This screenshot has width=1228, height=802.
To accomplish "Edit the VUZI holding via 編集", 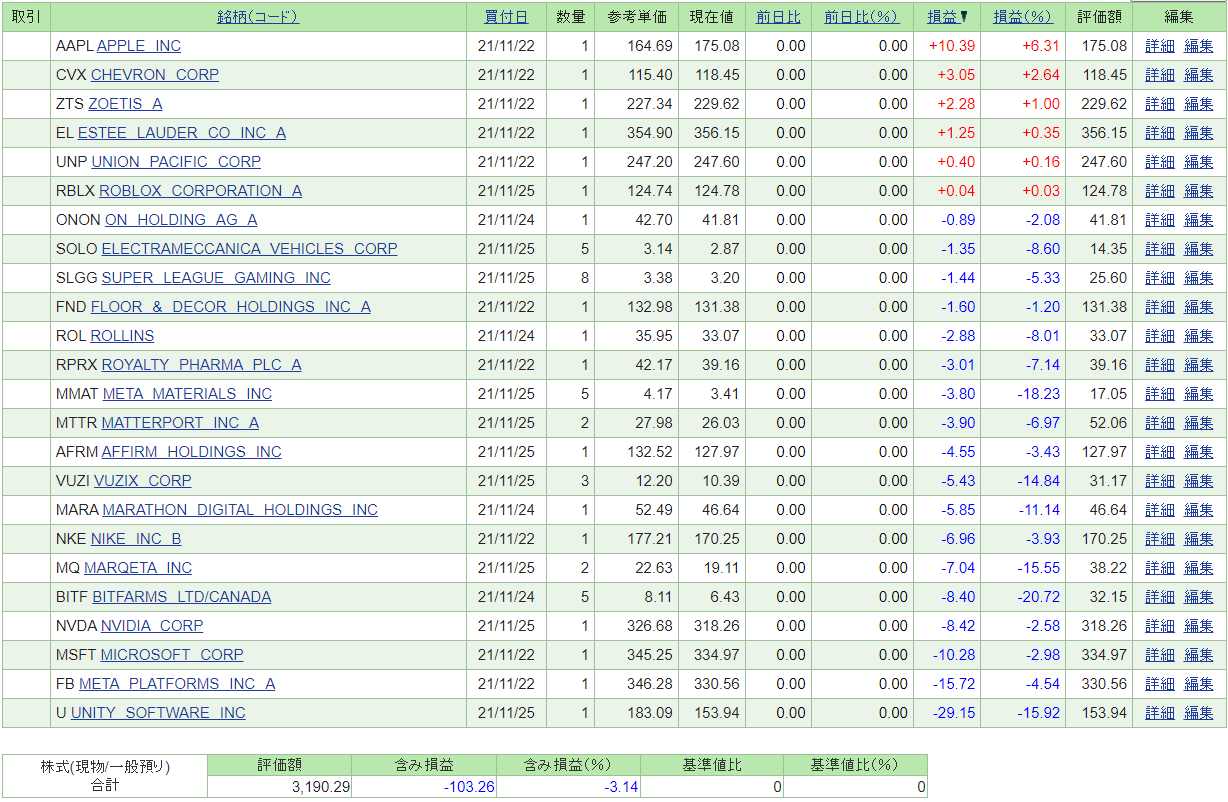I will pyautogui.click(x=1199, y=481).
